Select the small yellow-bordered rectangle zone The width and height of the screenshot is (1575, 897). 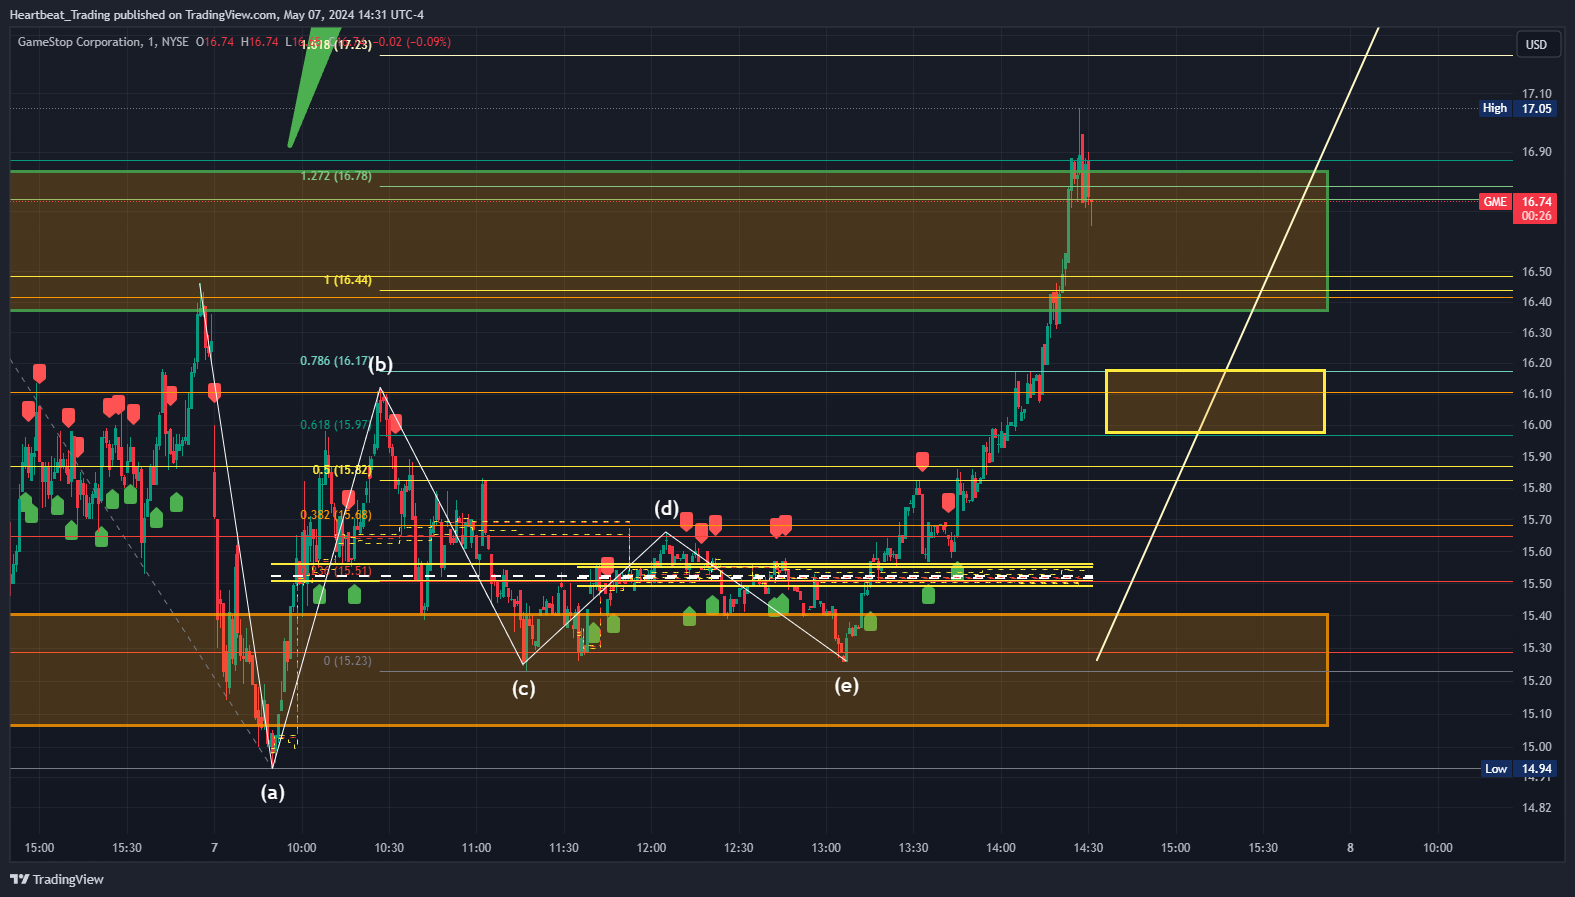coord(1215,401)
